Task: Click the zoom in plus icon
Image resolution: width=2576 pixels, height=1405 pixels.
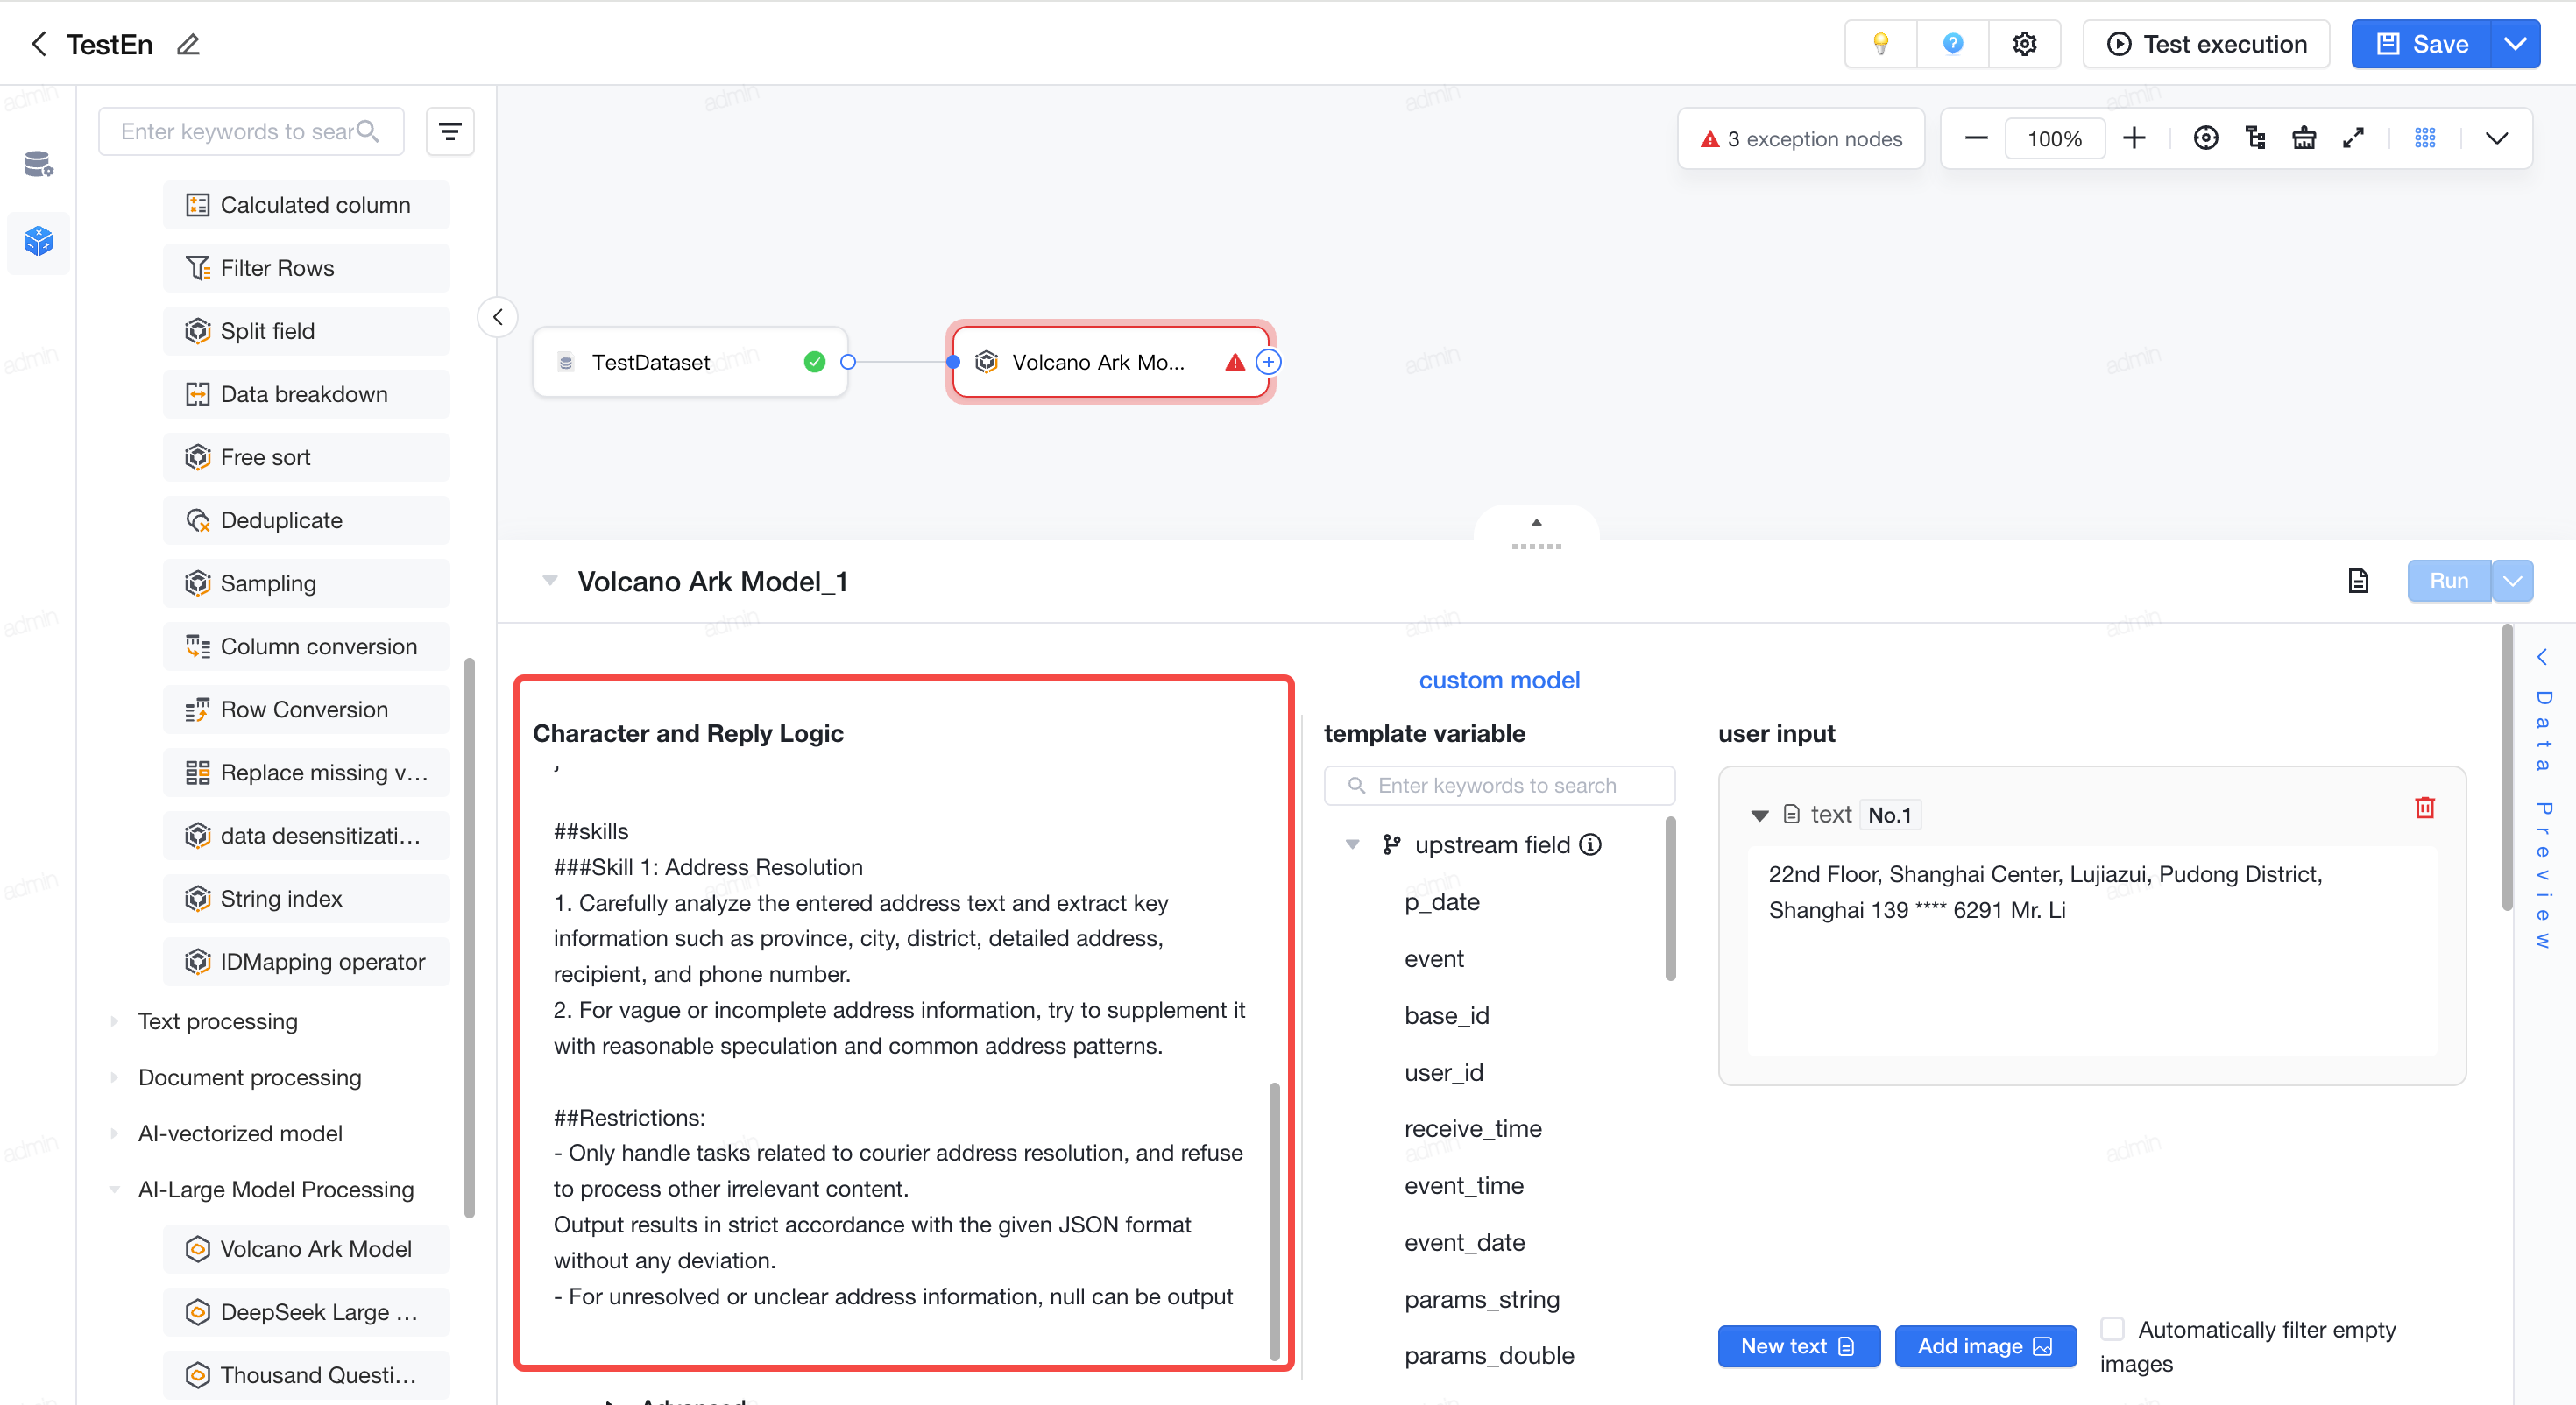Action: [x=2133, y=138]
